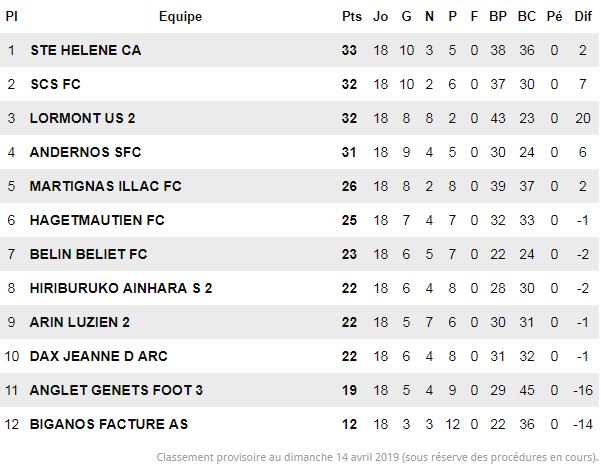Select ANGLET GENETS FOOT 3 team
The height and width of the screenshot is (468, 601).
click(x=116, y=390)
